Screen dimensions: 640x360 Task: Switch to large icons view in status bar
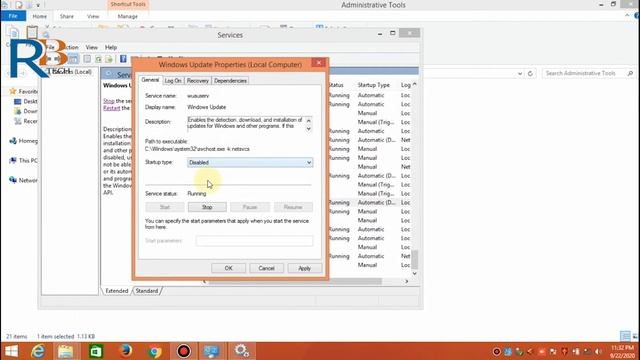[x=635, y=336]
